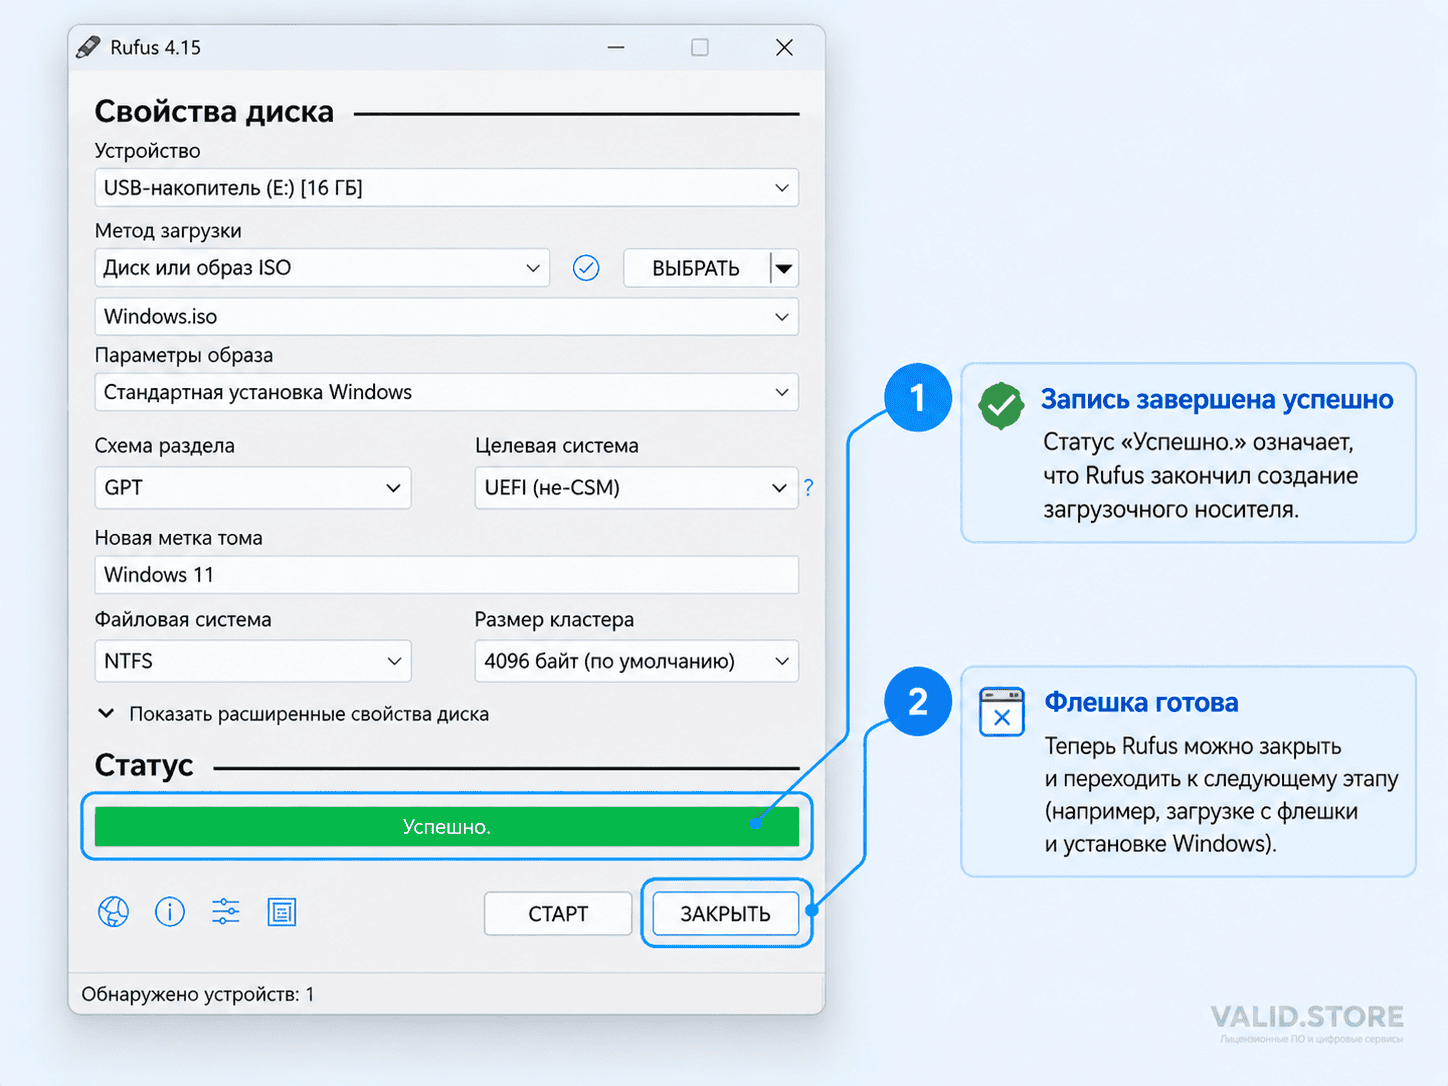Open the image options dropdown
1448x1086 pixels.
[447, 392]
